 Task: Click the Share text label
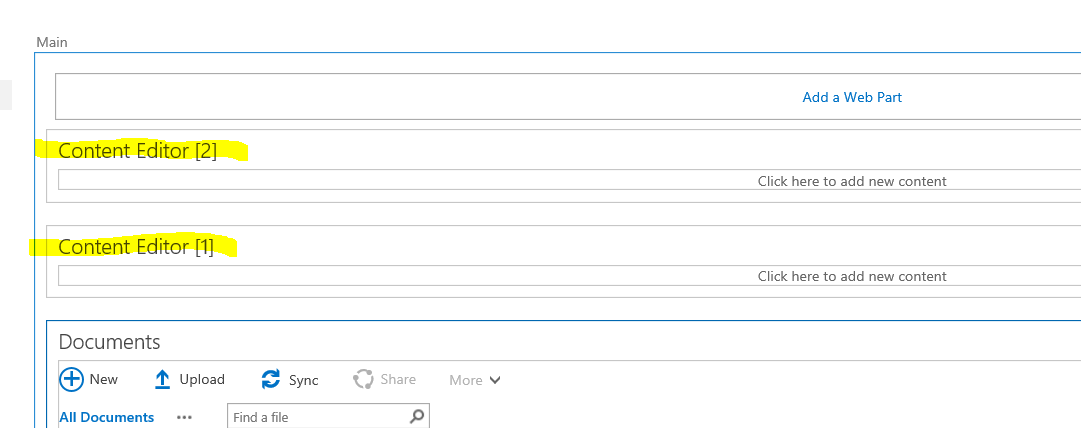click(x=398, y=380)
